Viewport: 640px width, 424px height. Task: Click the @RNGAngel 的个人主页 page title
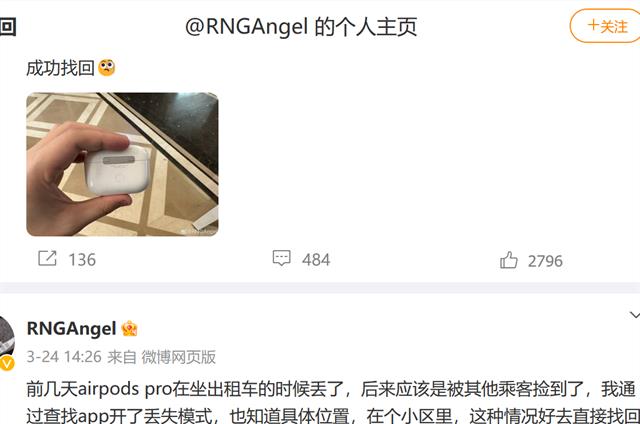301,27
